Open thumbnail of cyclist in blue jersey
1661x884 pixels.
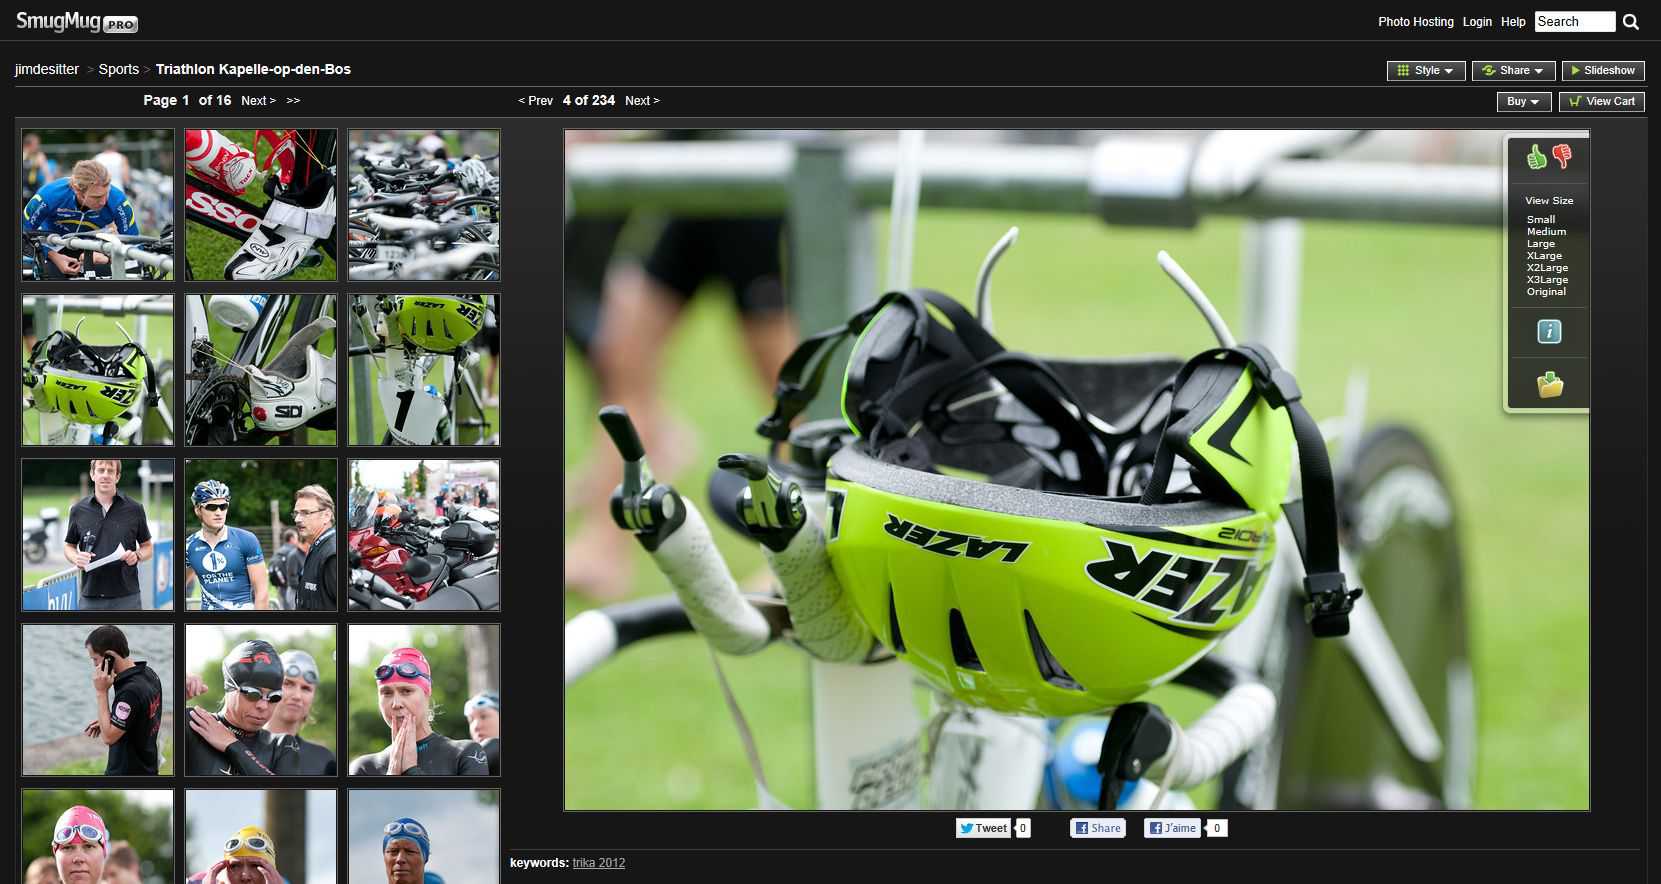[98, 205]
